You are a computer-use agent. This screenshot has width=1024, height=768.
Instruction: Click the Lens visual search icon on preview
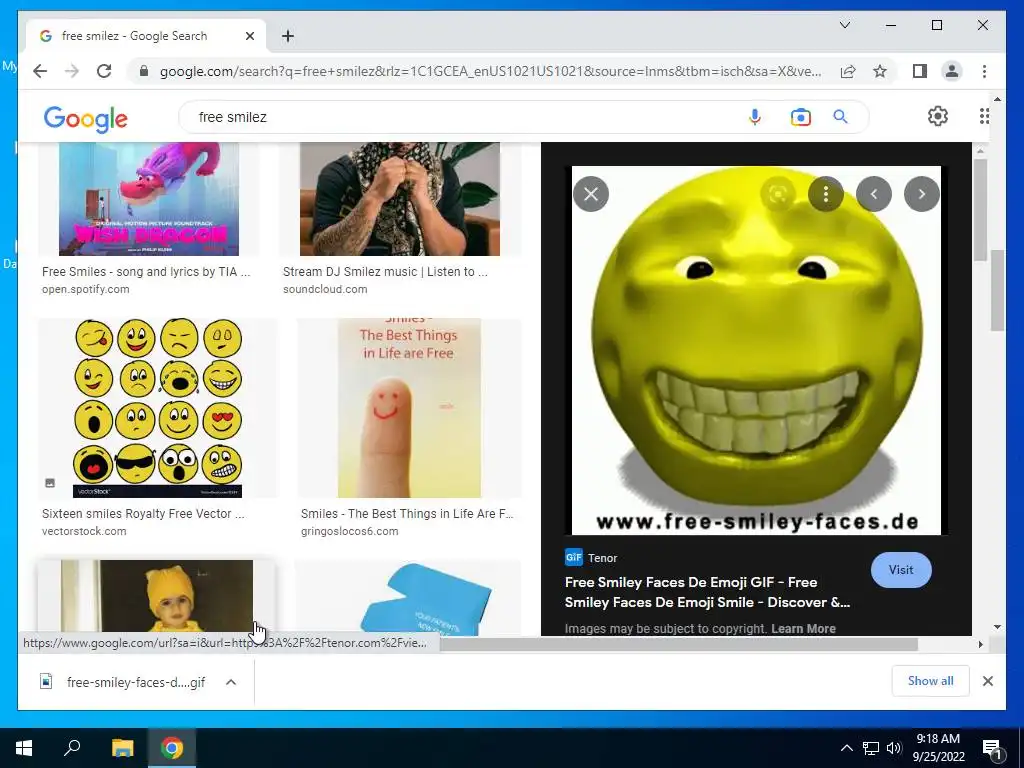click(x=778, y=194)
